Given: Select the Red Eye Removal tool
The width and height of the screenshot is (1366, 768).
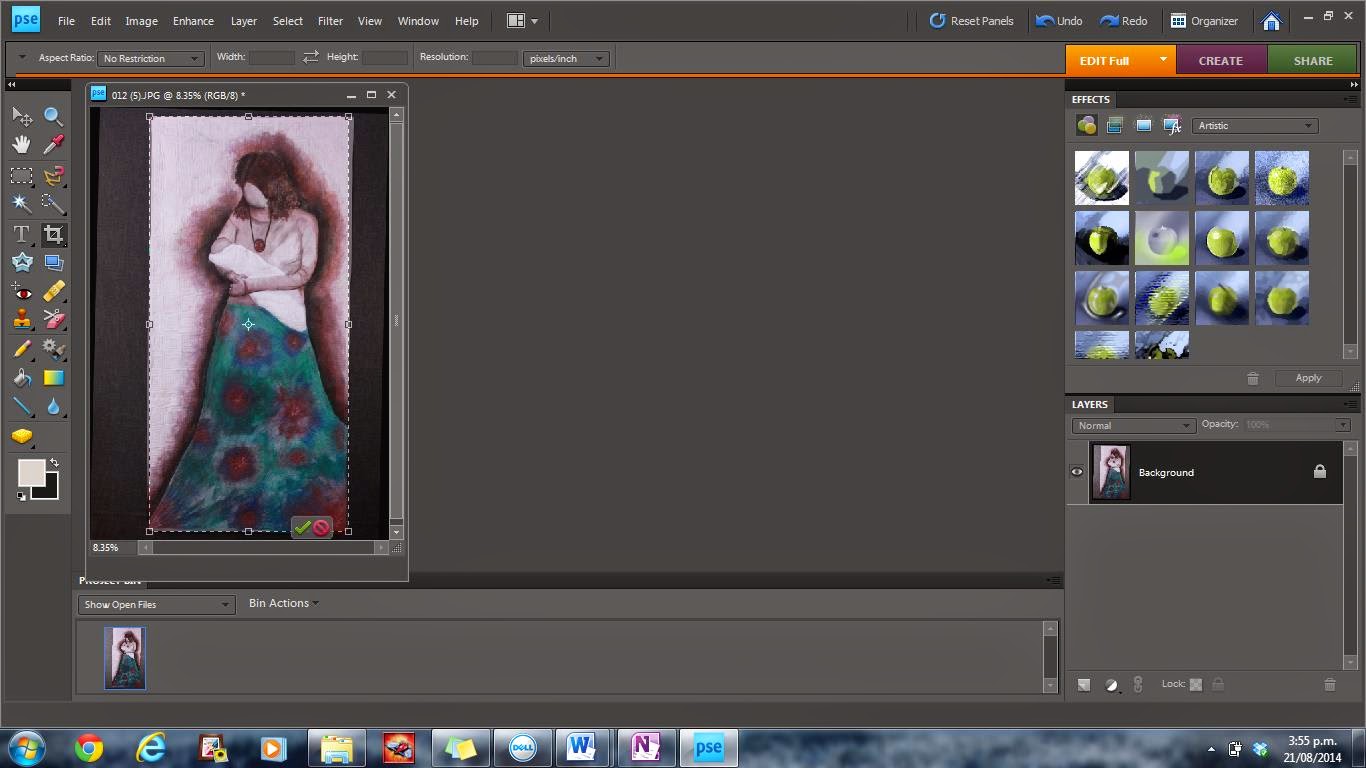Looking at the screenshot, I should pos(22,292).
